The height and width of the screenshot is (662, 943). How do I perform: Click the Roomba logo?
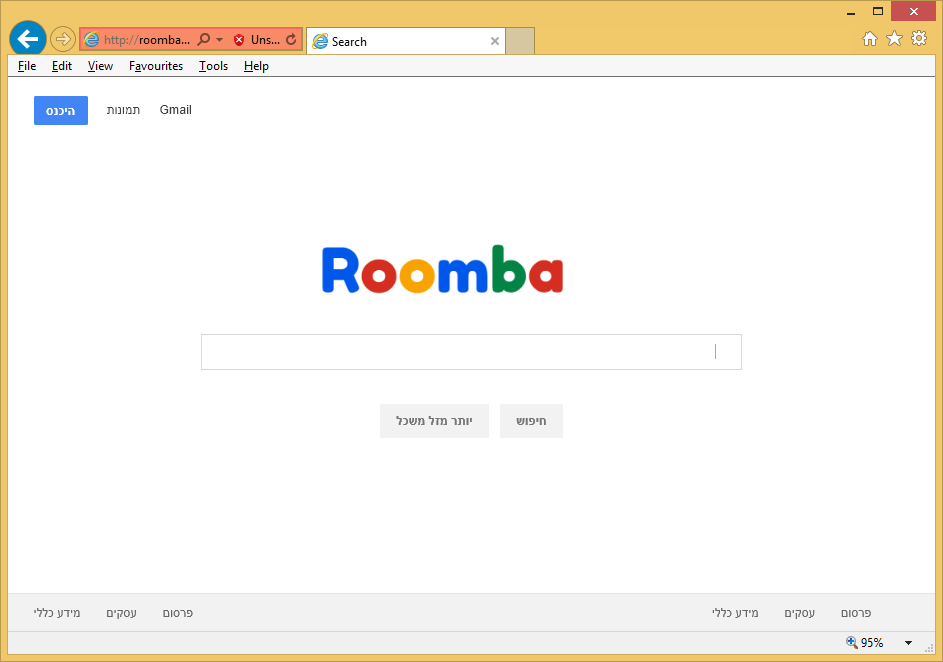coord(443,269)
